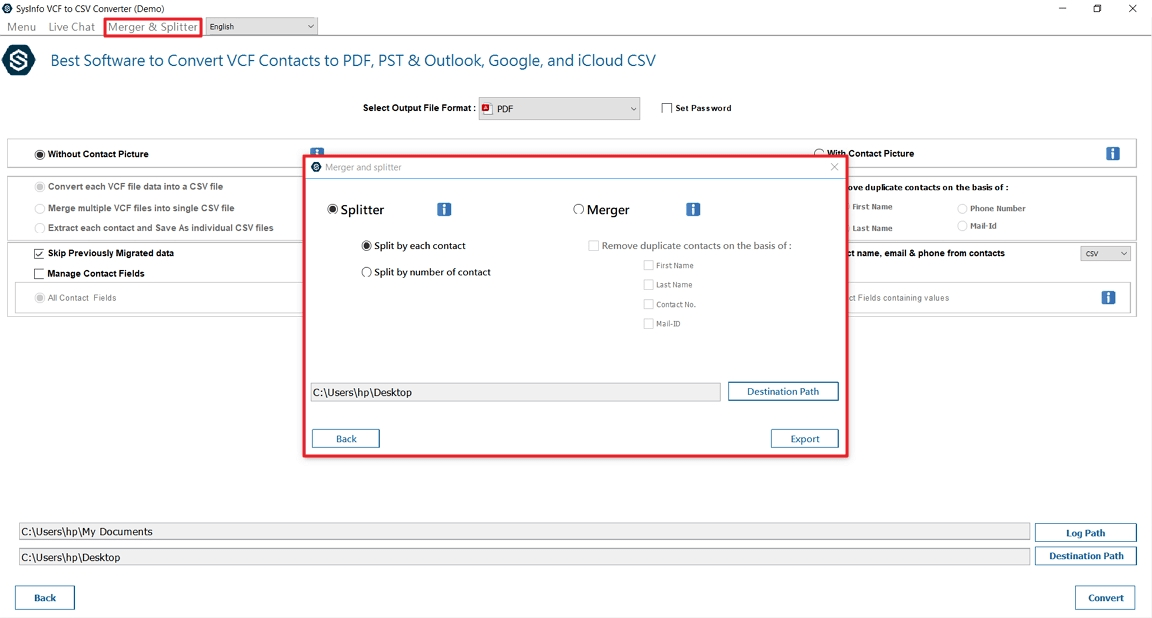Click Destination Path button in the dialog
This screenshot has width=1152, height=618.
click(783, 392)
